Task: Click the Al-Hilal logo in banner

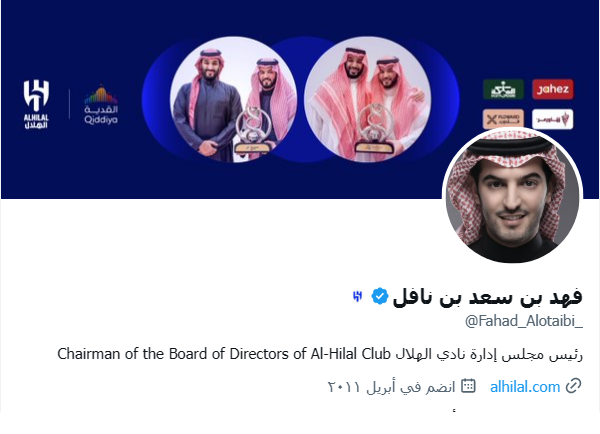Action: tap(36, 104)
